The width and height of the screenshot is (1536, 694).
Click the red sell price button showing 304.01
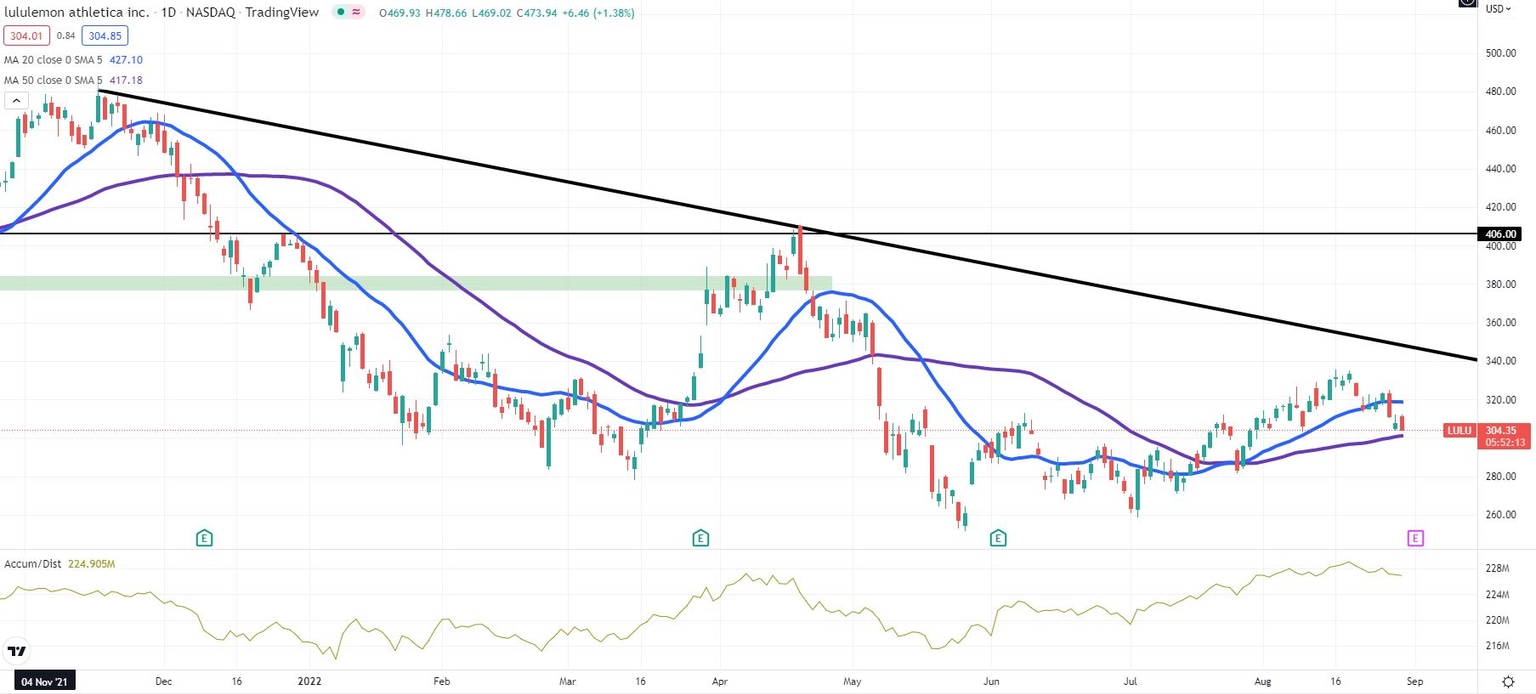point(25,35)
